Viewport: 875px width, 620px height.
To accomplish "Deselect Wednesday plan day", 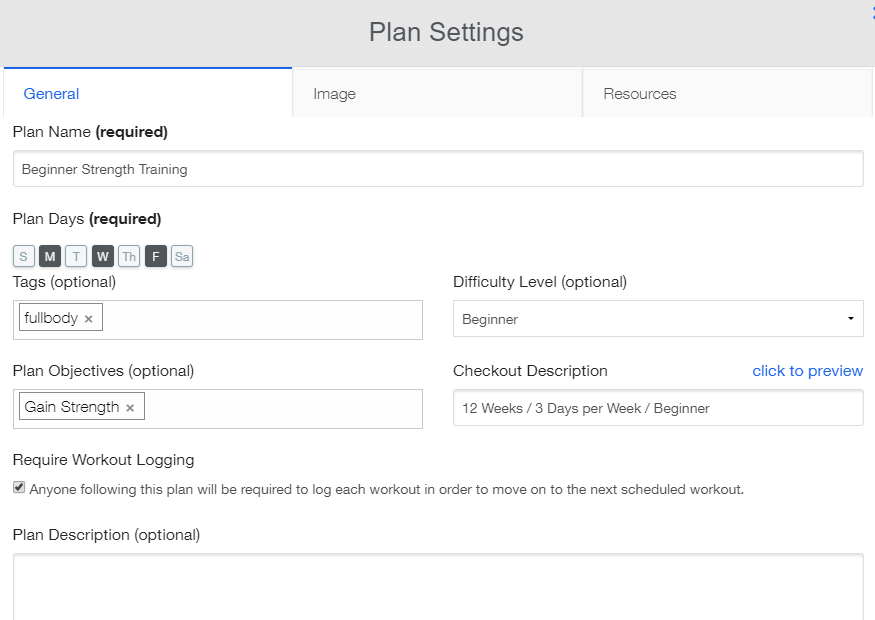I will pos(103,257).
